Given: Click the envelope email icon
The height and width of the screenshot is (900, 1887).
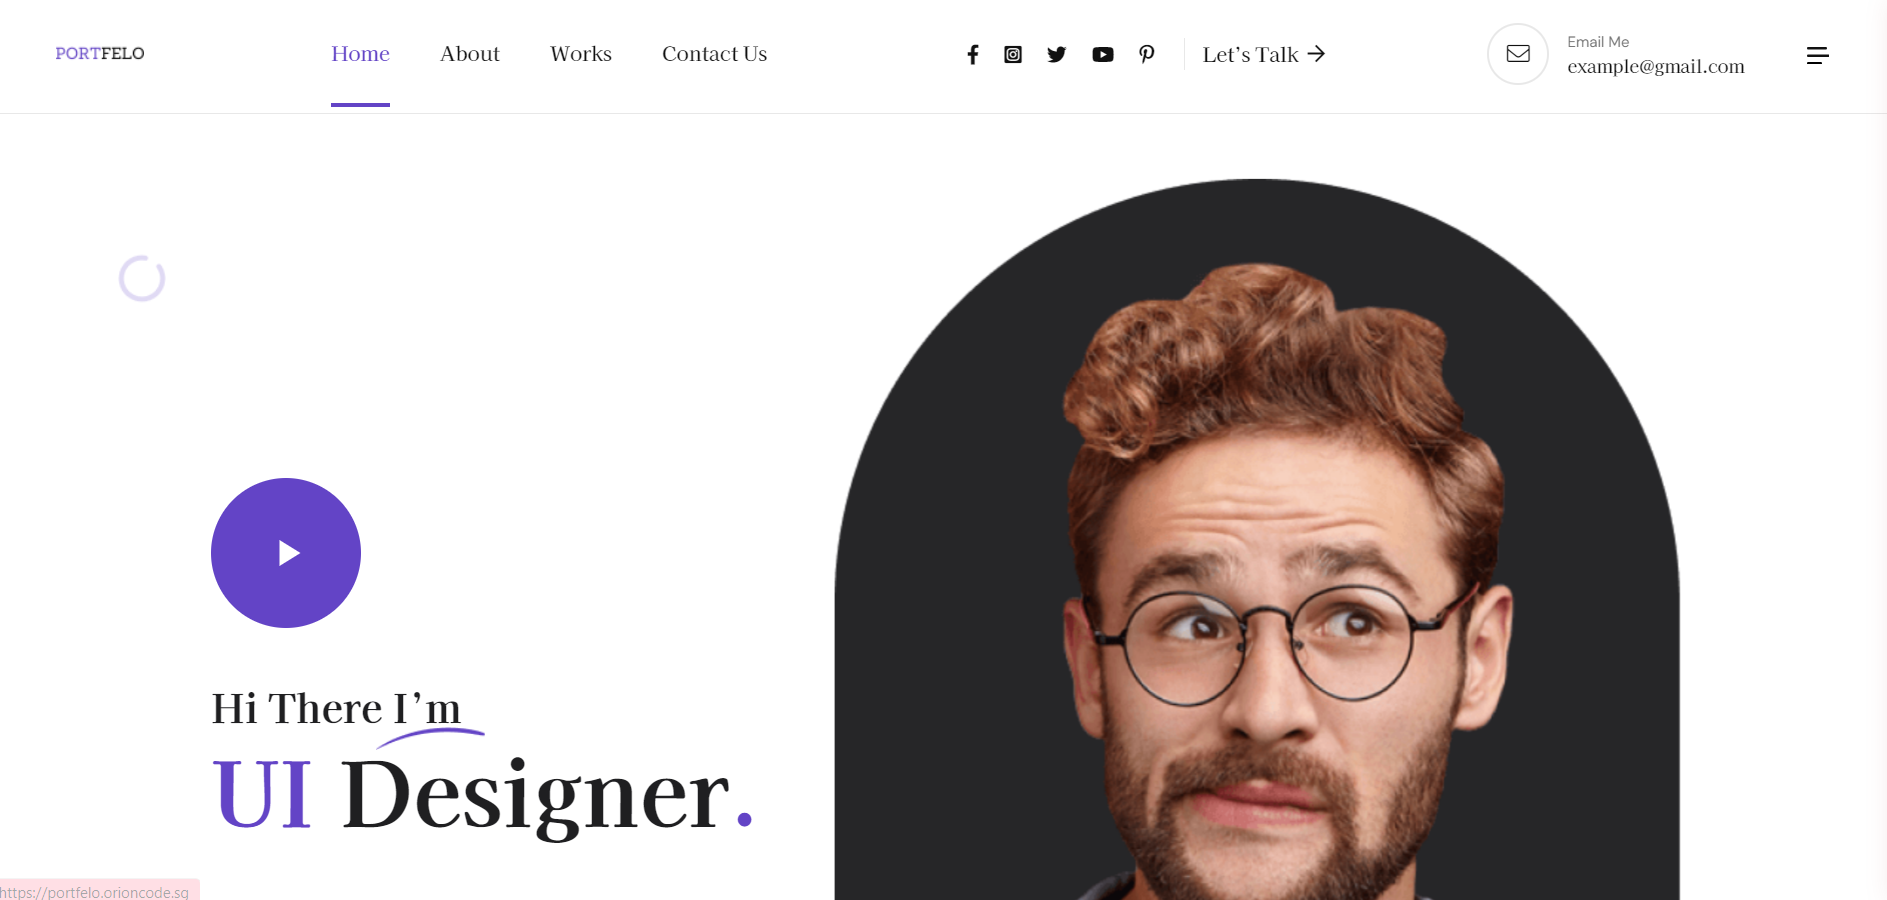Looking at the screenshot, I should click(1518, 54).
